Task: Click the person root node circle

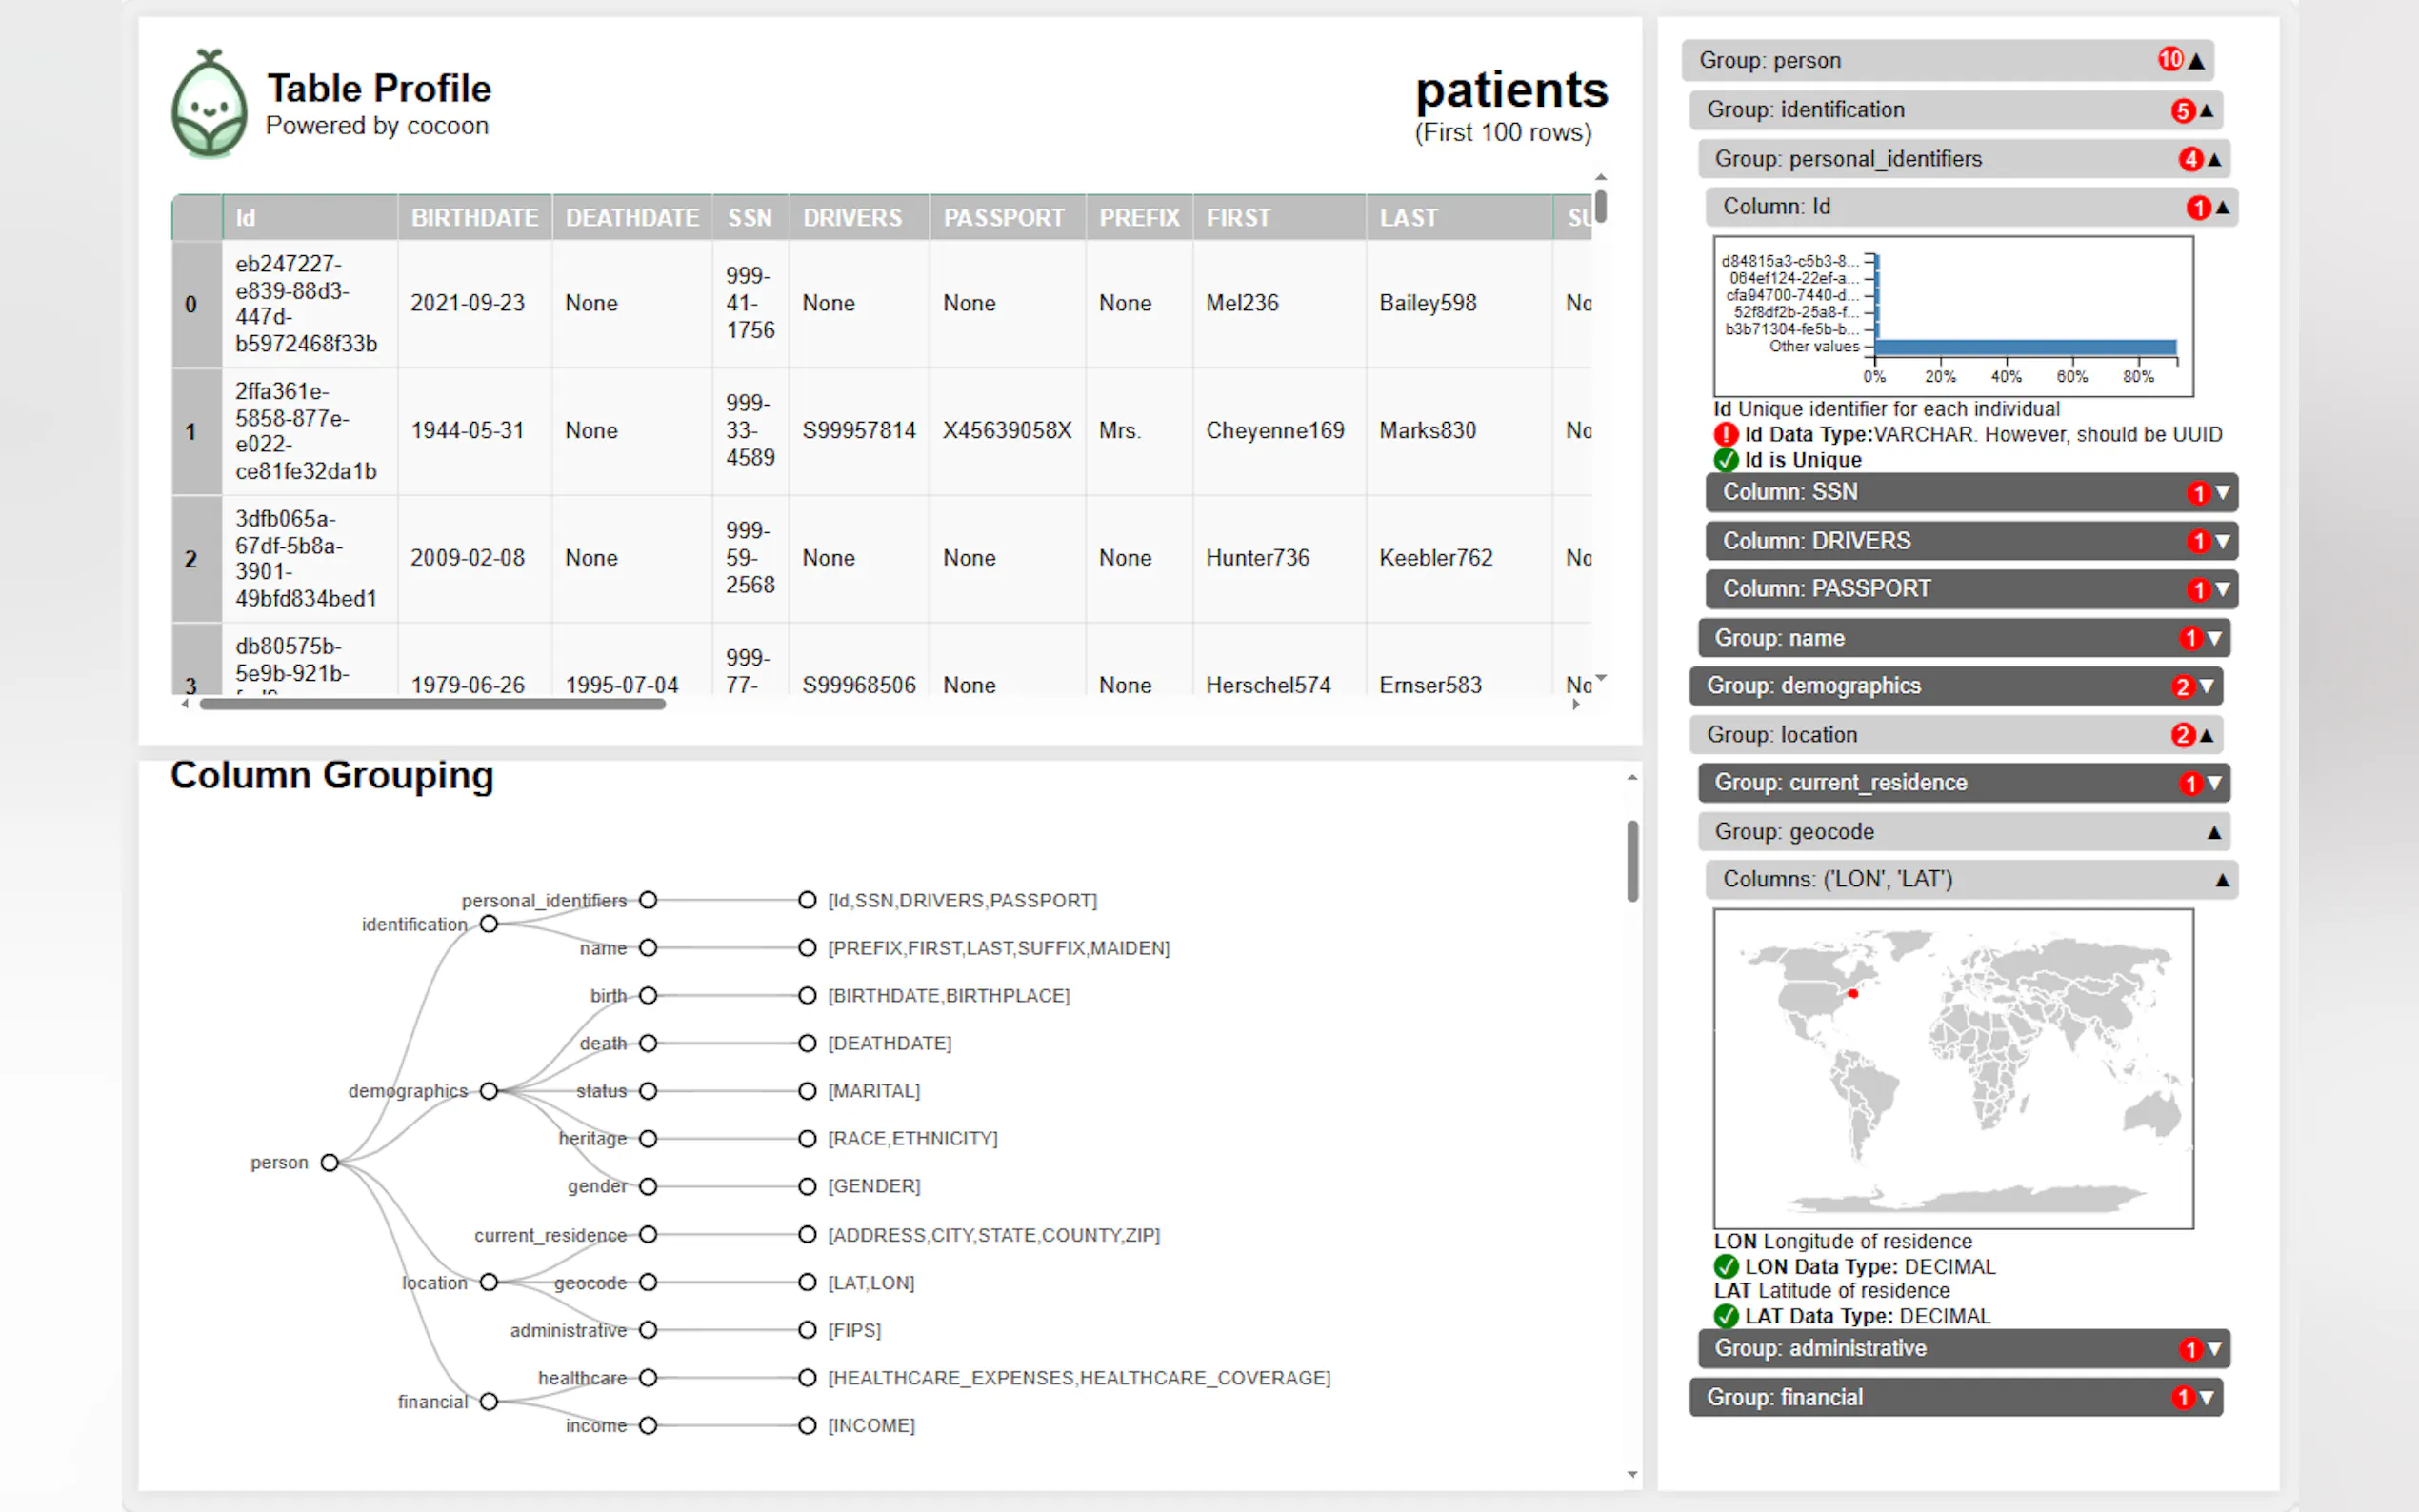Action: [x=330, y=1162]
